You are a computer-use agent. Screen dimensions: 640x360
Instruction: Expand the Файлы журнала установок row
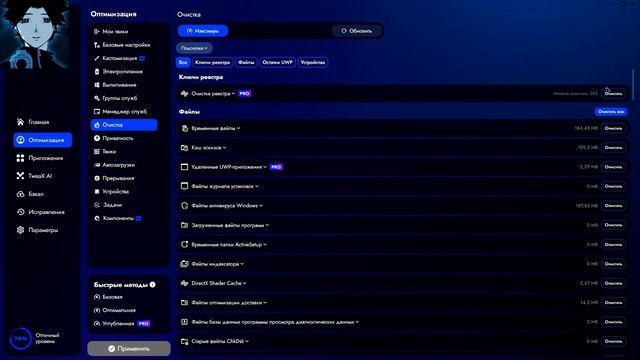[257, 186]
